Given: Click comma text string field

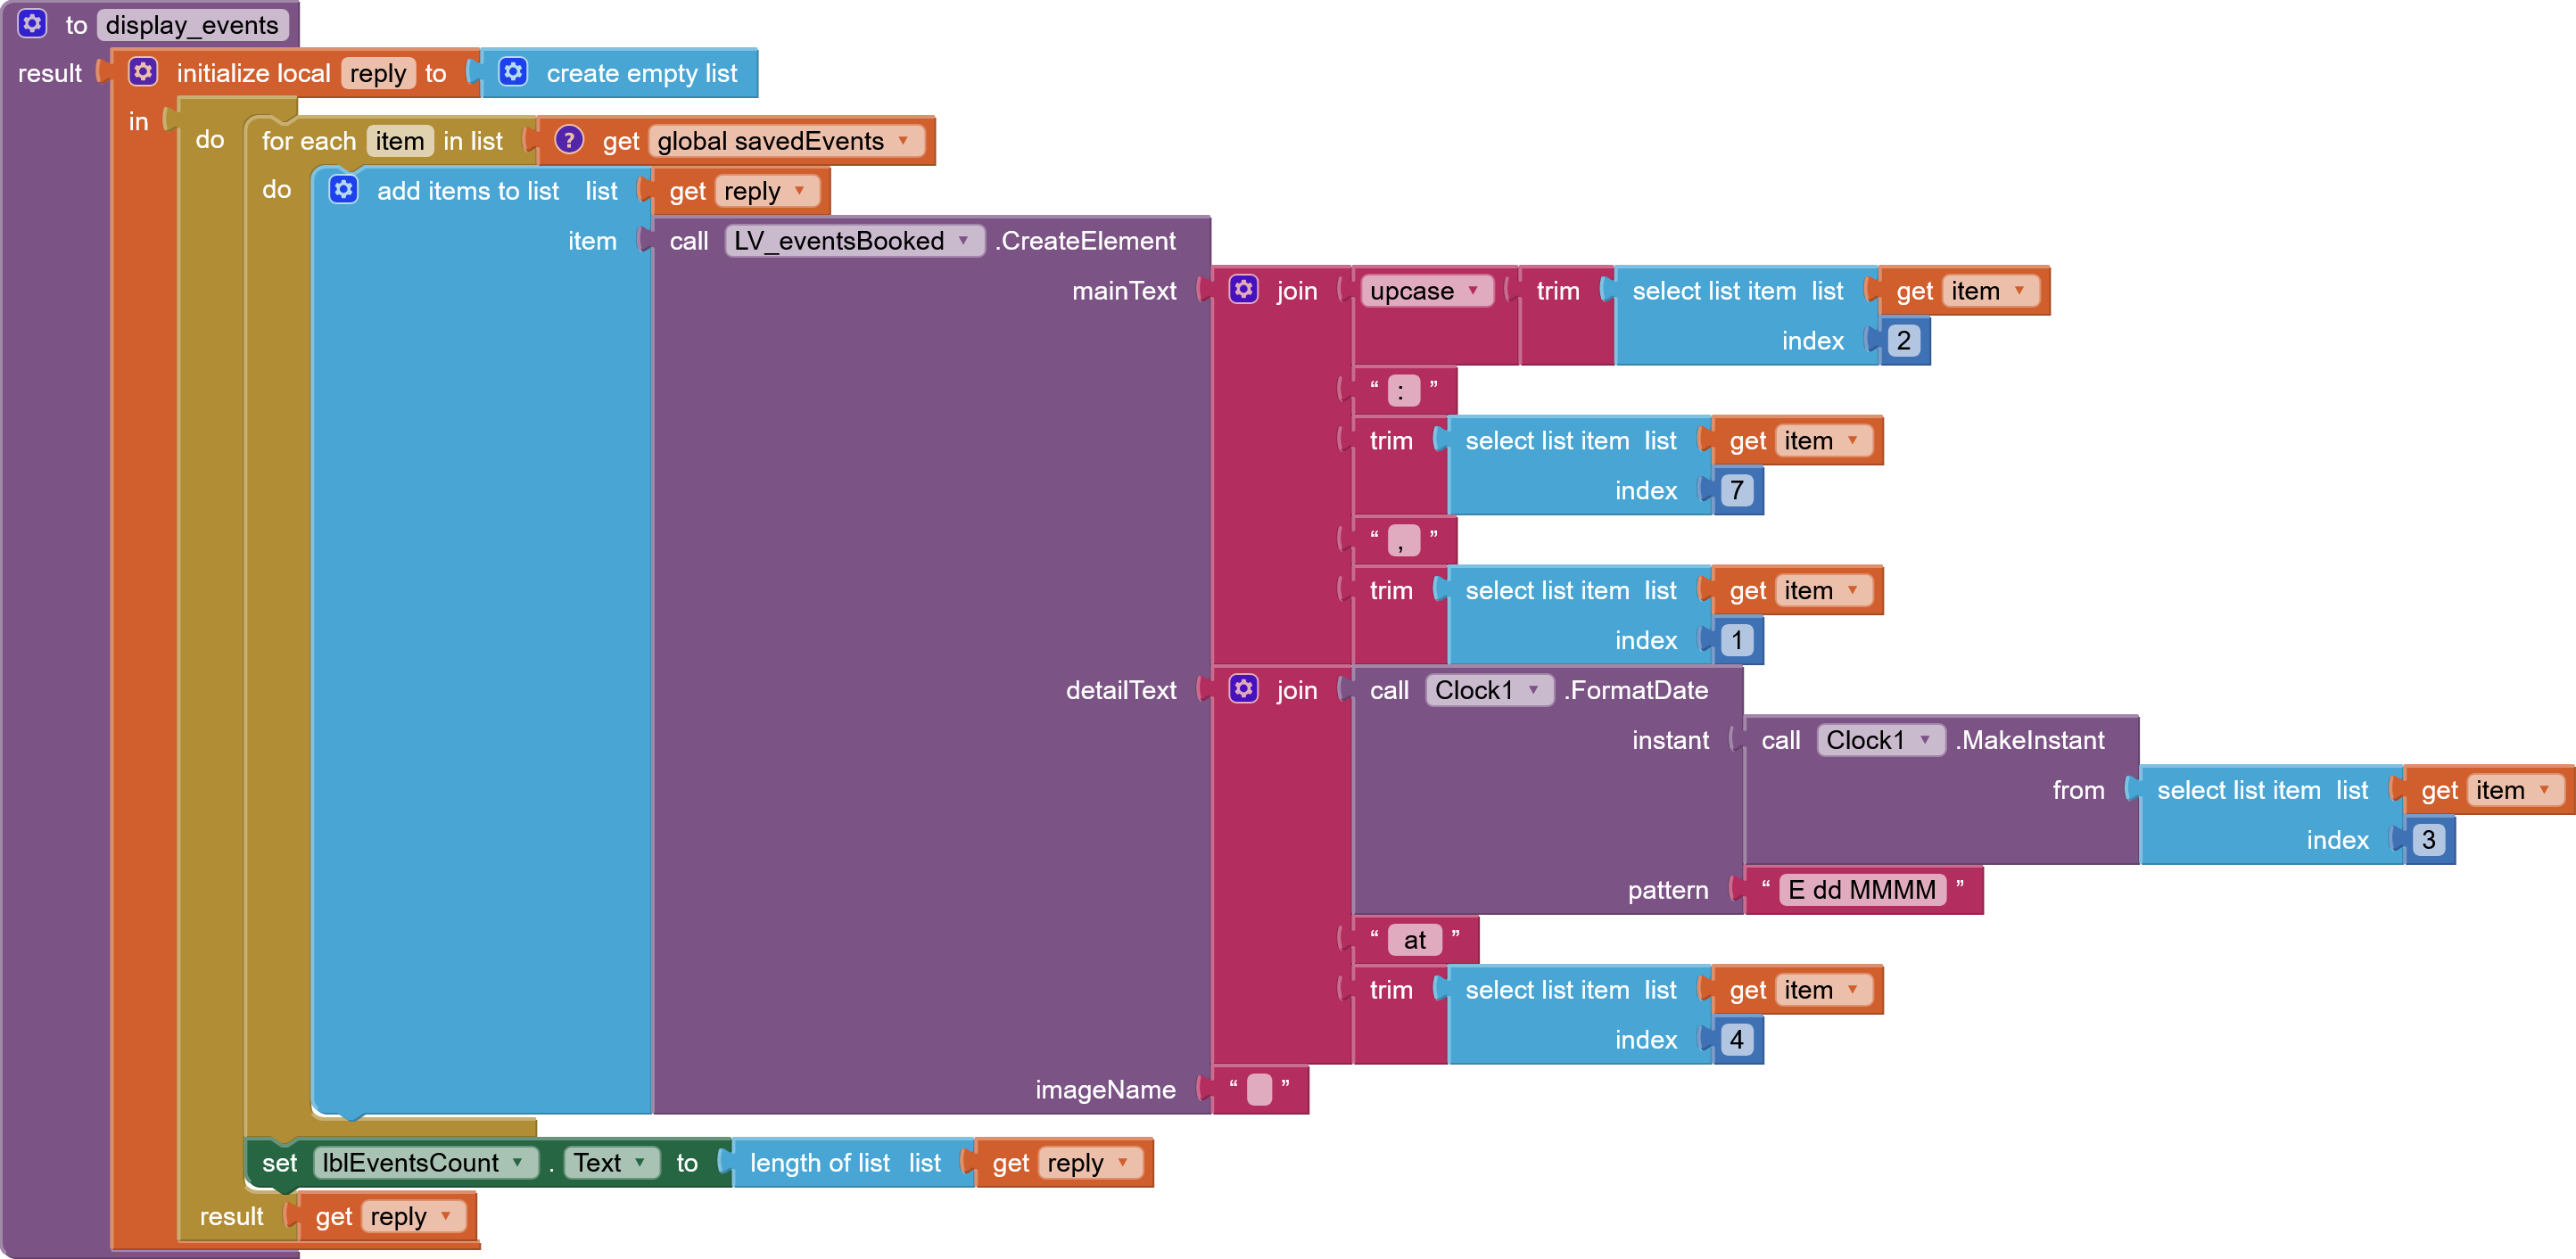Looking at the screenshot, I should pyautogui.click(x=1404, y=541).
